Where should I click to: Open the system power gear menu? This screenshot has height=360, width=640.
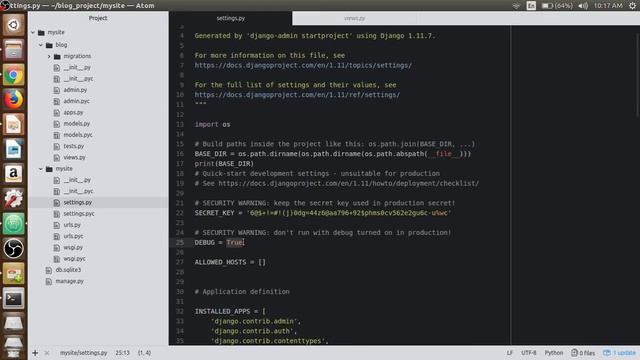[632, 6]
